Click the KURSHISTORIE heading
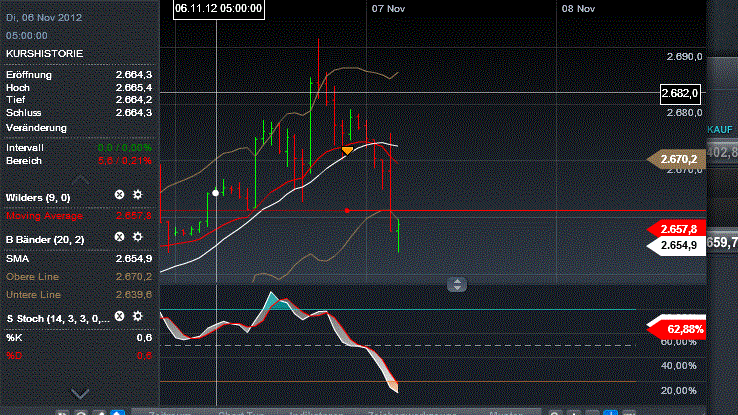This screenshot has width=738, height=415. point(44,54)
